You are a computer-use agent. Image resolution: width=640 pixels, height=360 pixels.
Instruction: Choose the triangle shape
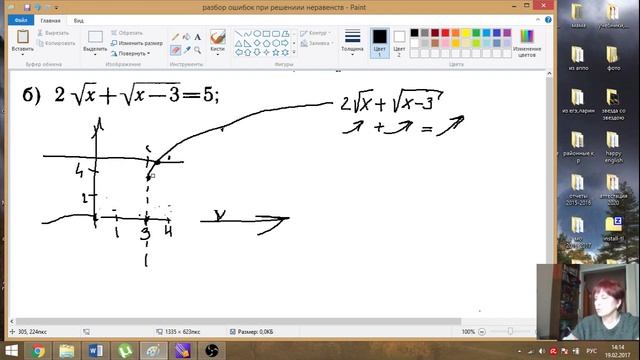click(x=239, y=43)
